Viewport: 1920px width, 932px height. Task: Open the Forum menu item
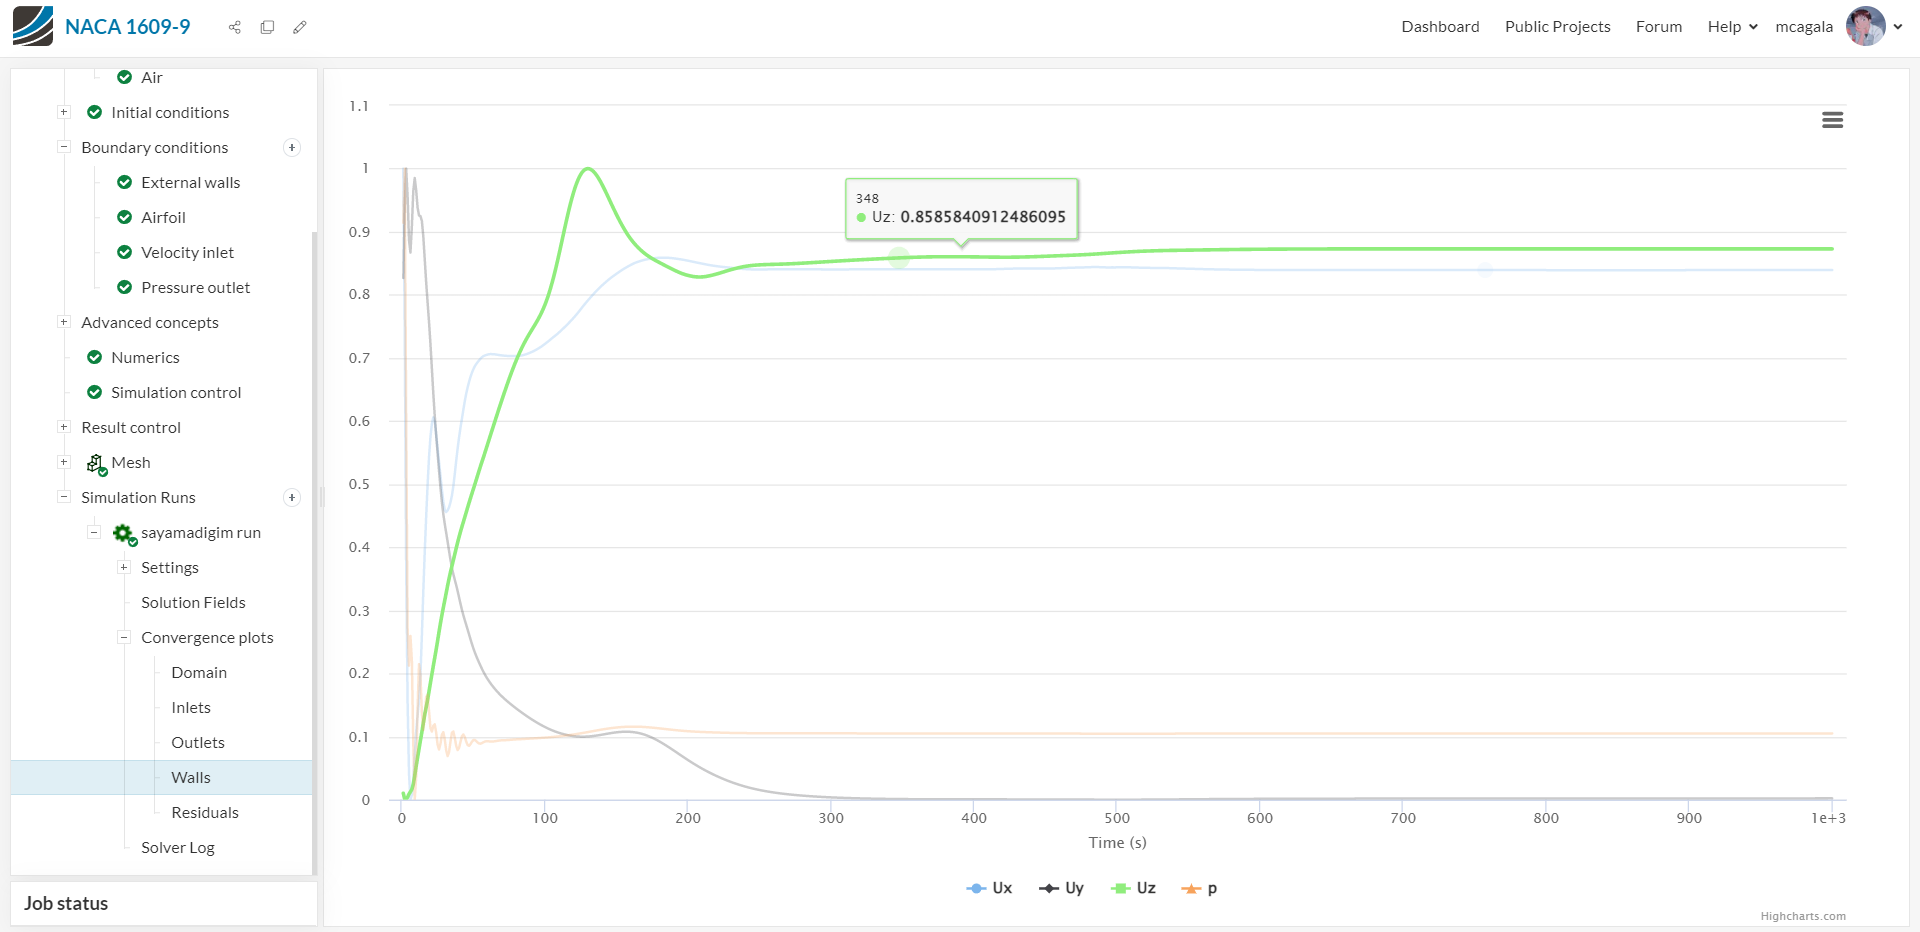point(1659,27)
